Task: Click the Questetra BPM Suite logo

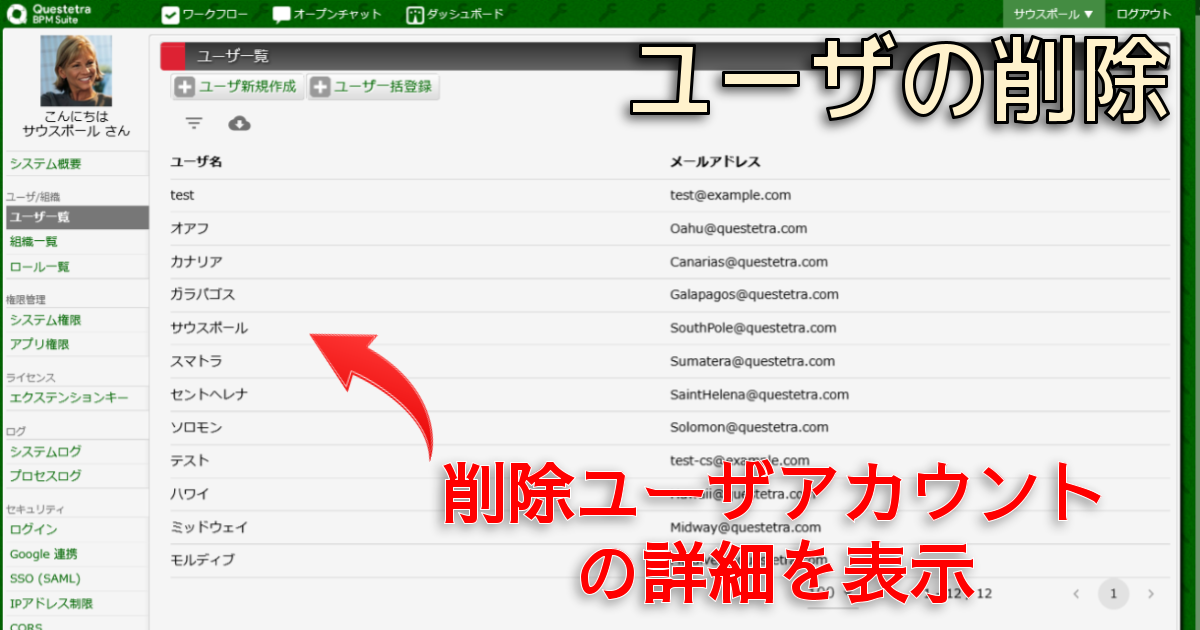Action: [47, 14]
